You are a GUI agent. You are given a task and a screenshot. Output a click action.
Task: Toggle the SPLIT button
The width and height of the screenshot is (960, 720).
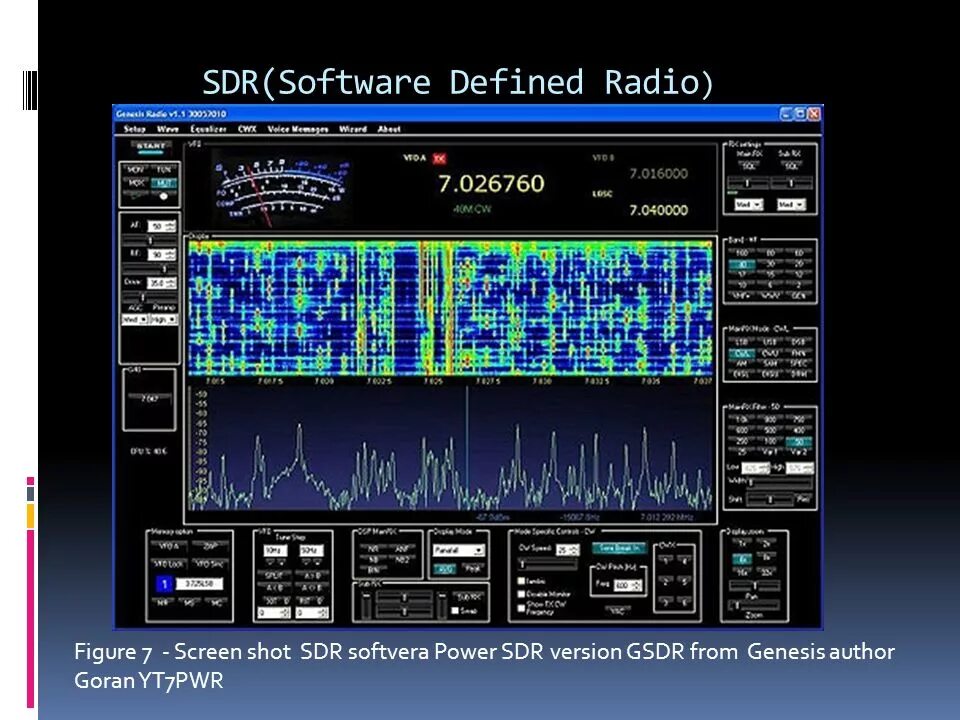coord(274,576)
